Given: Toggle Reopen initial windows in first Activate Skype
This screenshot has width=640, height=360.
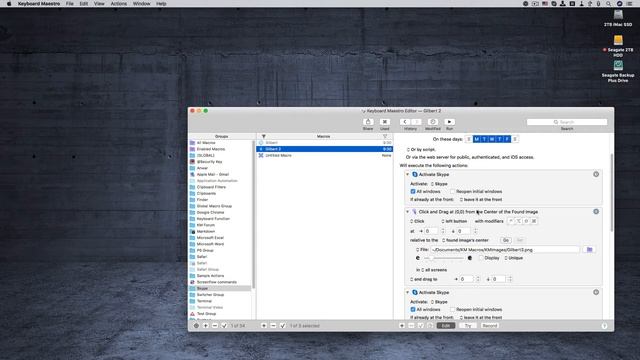Looking at the screenshot, I should [452, 191].
